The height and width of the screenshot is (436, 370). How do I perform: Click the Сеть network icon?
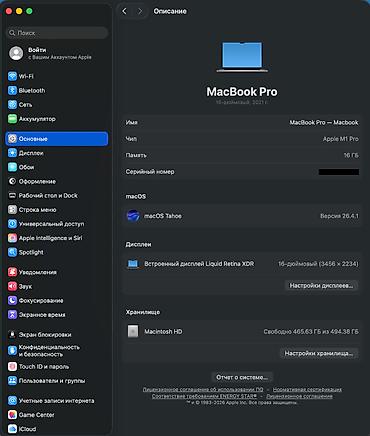tap(12, 105)
